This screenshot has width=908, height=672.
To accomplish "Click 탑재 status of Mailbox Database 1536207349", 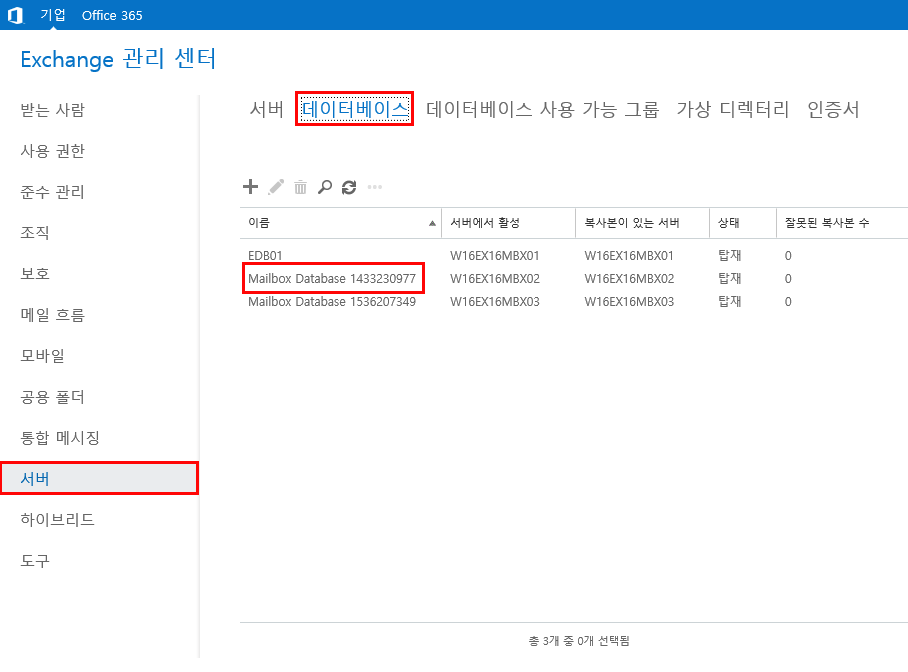I will (x=730, y=302).
